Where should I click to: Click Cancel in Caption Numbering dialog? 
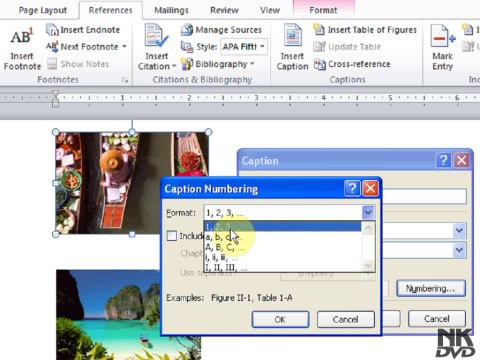click(346, 319)
